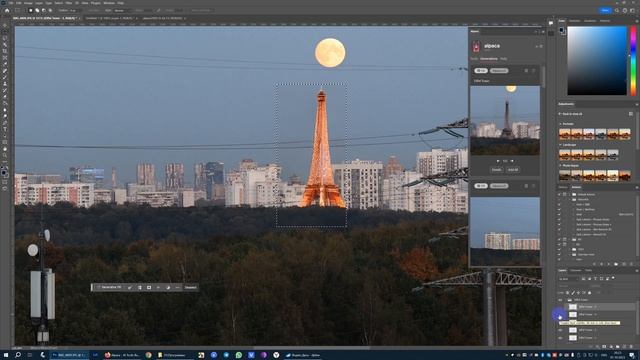This screenshot has width=640, height=360.
Task: Open more options on contextual task bar
Action: (x=178, y=287)
